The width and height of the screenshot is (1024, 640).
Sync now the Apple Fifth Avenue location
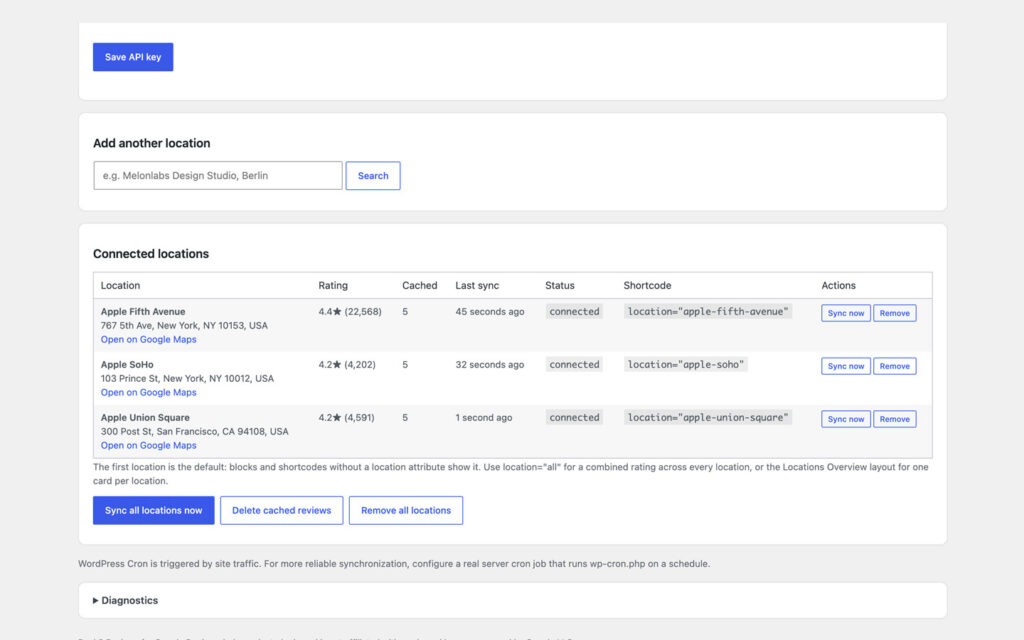pos(846,313)
